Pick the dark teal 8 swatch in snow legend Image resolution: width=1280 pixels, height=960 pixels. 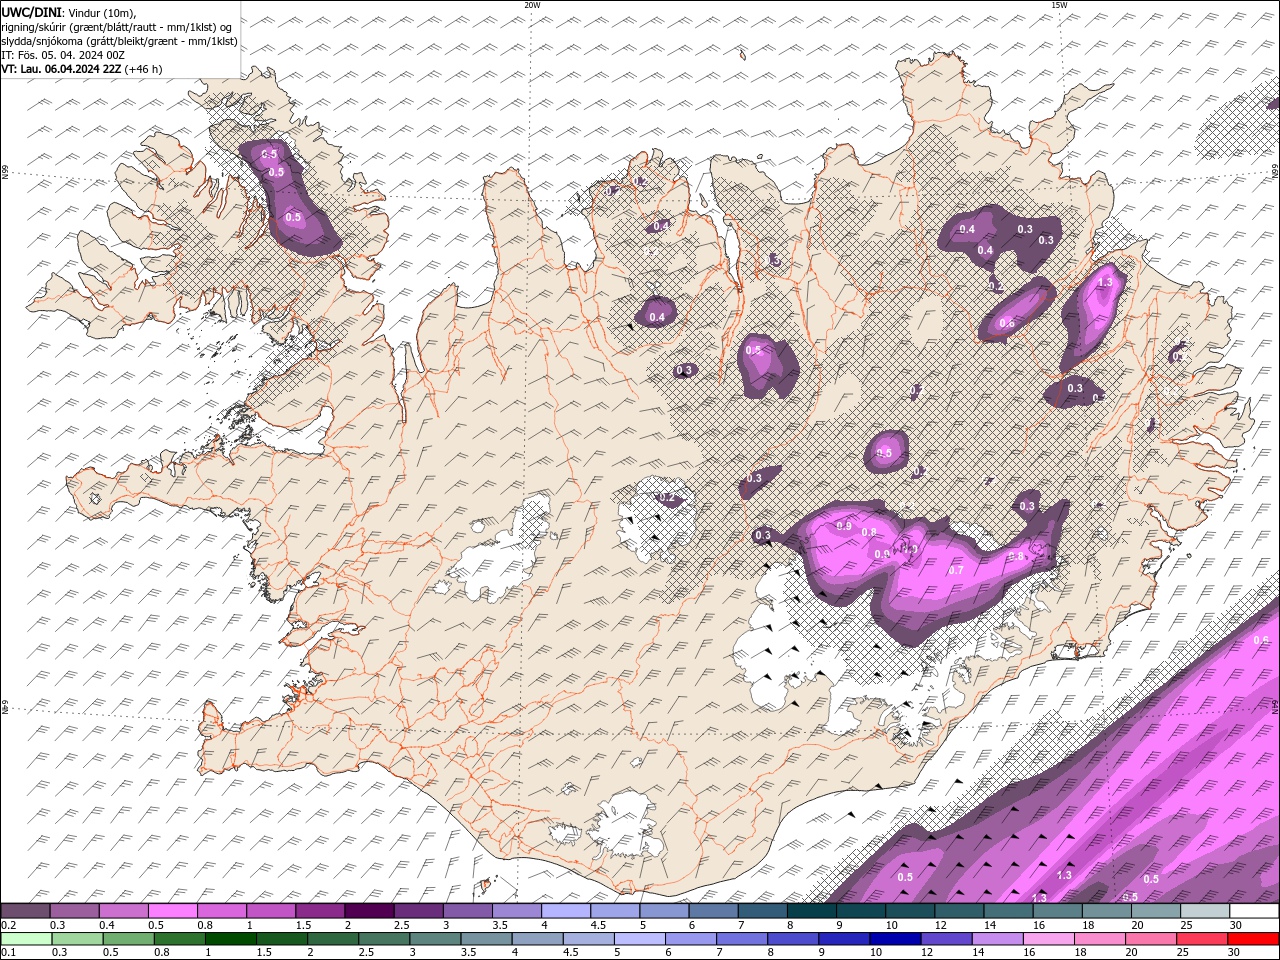811,911
